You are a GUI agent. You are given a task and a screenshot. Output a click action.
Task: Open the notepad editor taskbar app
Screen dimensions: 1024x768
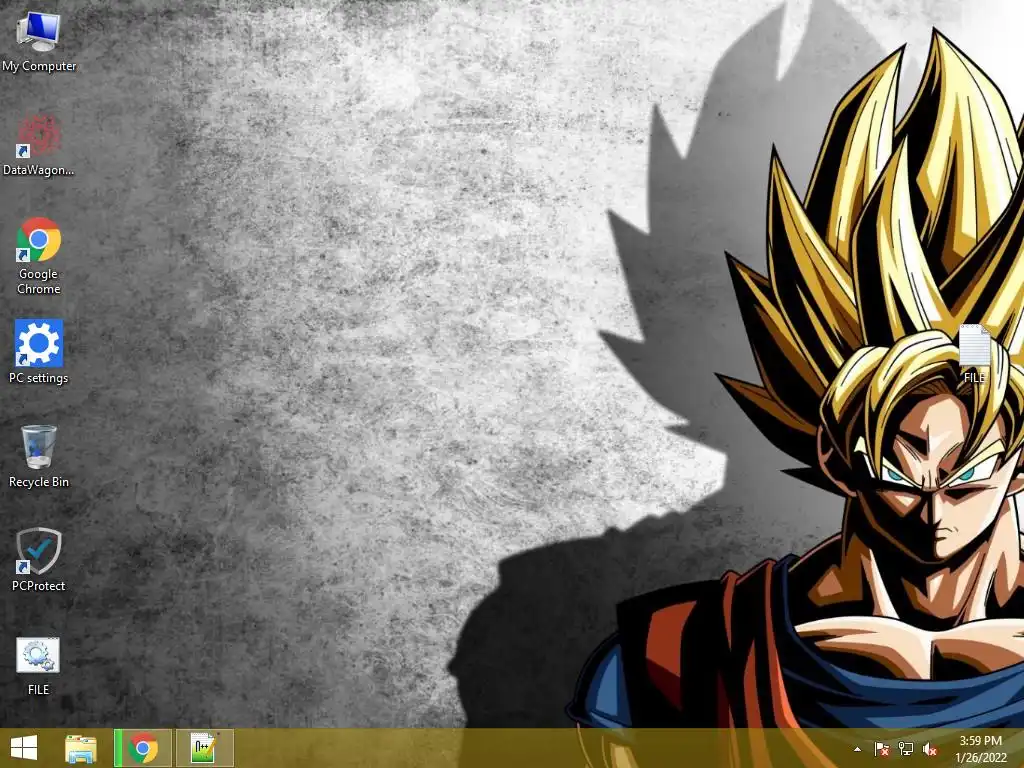pos(204,748)
